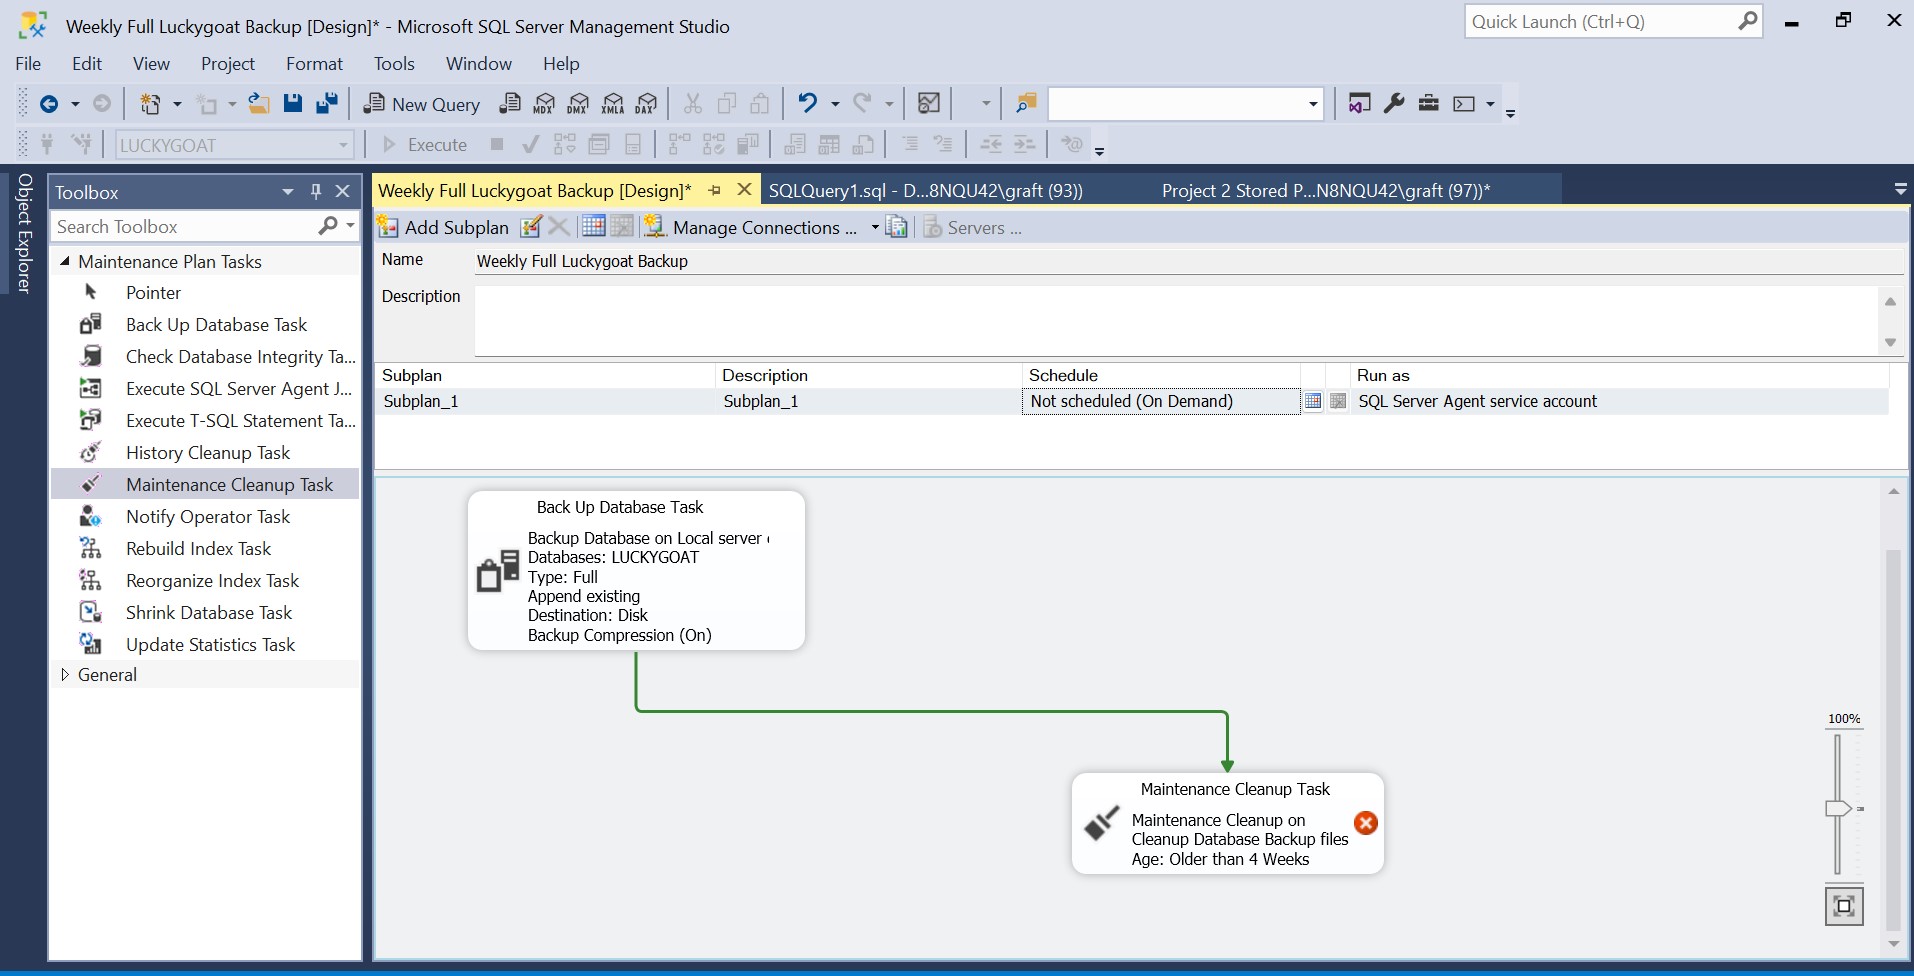This screenshot has width=1914, height=976.
Task: Click the Undo arrow icon
Action: click(807, 103)
